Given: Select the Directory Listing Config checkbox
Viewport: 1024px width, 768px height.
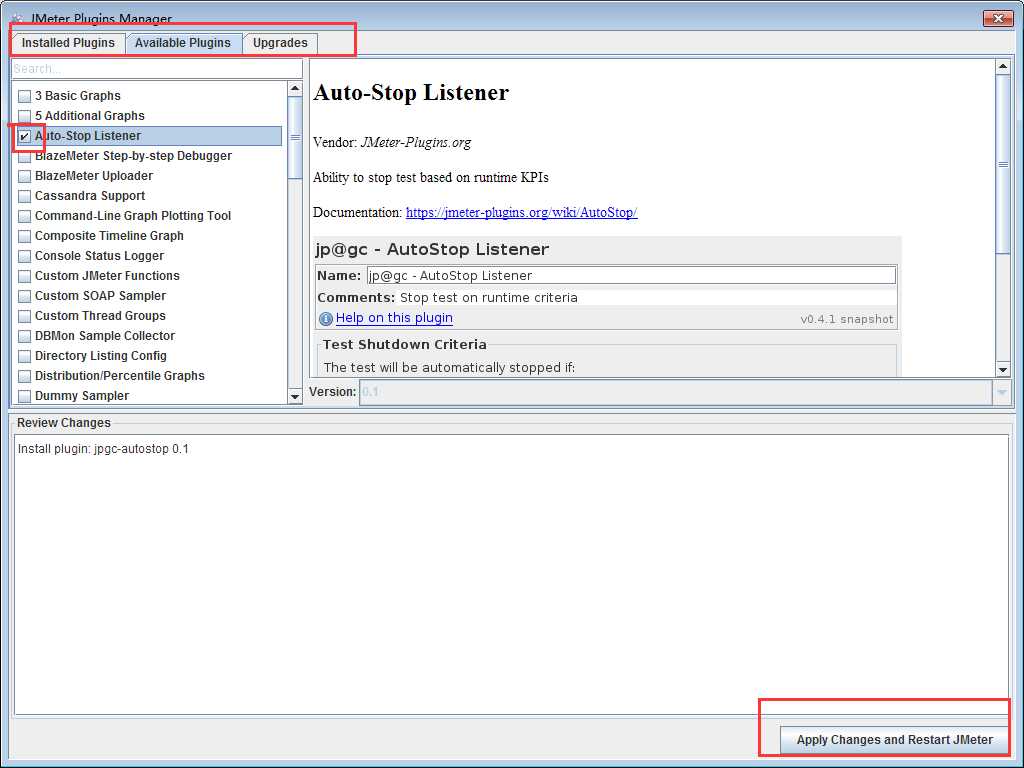Looking at the screenshot, I should coord(25,356).
